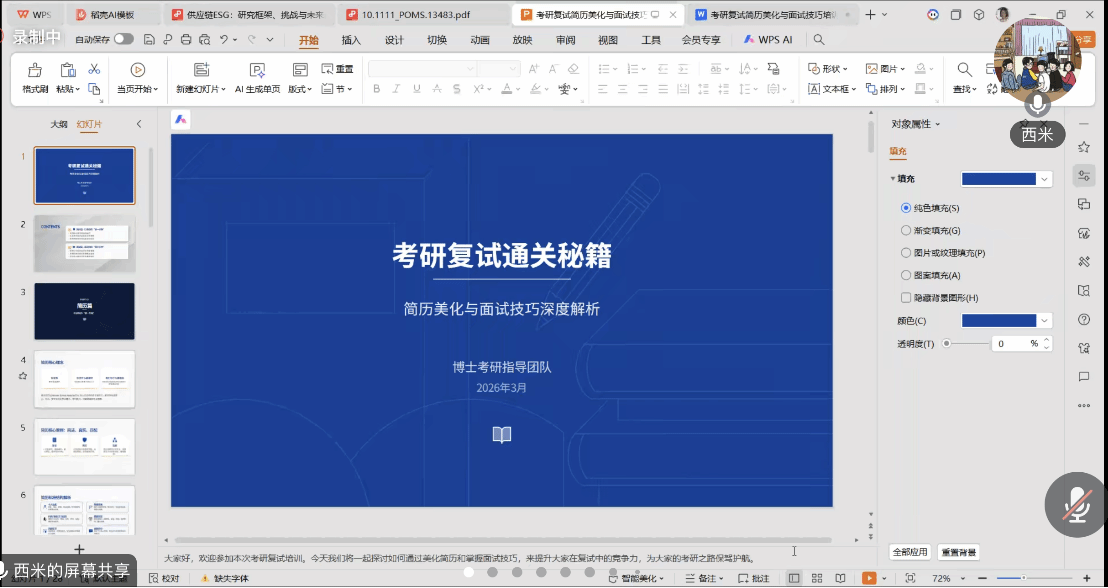Start slideshow from current page icon
The height and width of the screenshot is (588, 1108).
[137, 70]
